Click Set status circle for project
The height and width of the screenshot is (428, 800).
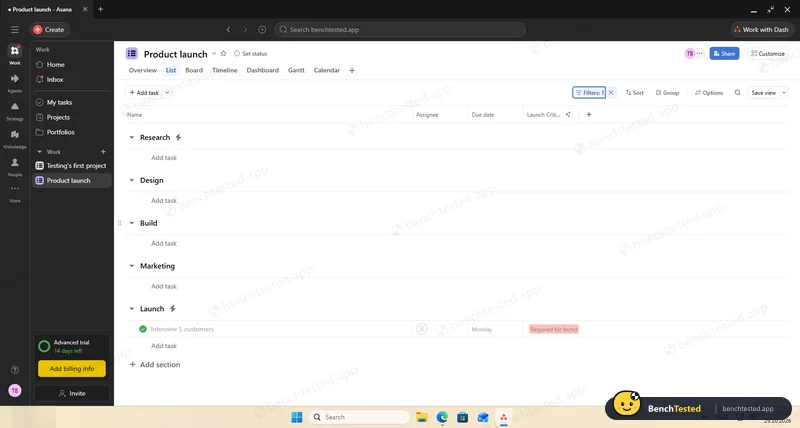point(237,54)
